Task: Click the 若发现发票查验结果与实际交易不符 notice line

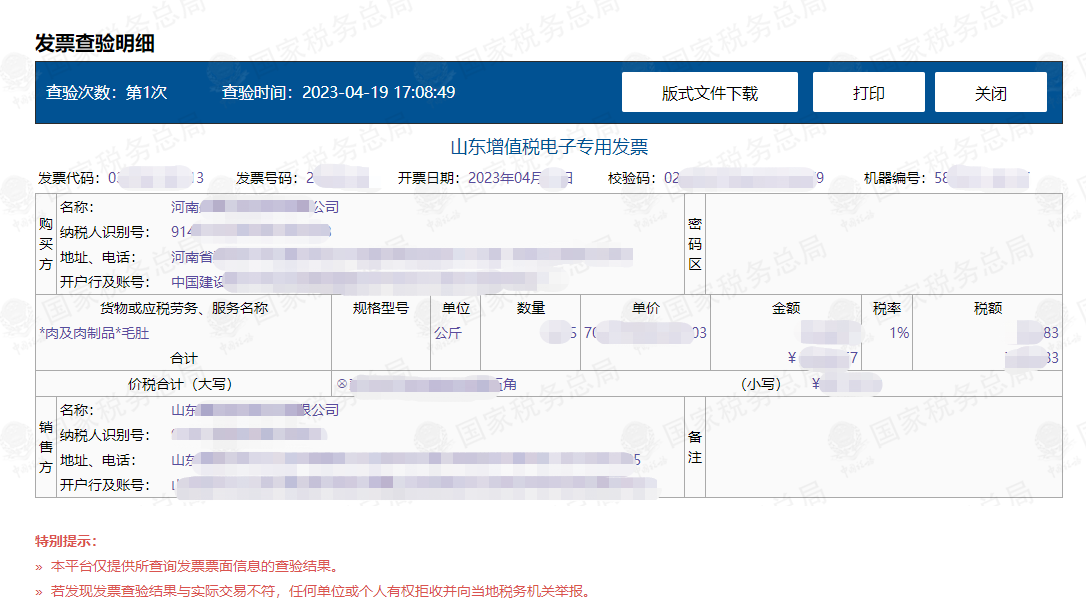Action: [323, 591]
